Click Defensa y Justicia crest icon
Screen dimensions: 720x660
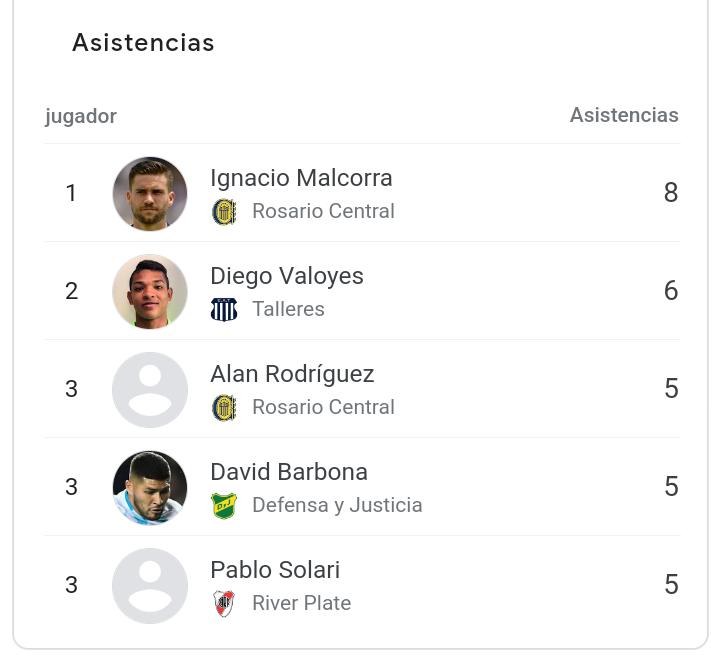224,506
